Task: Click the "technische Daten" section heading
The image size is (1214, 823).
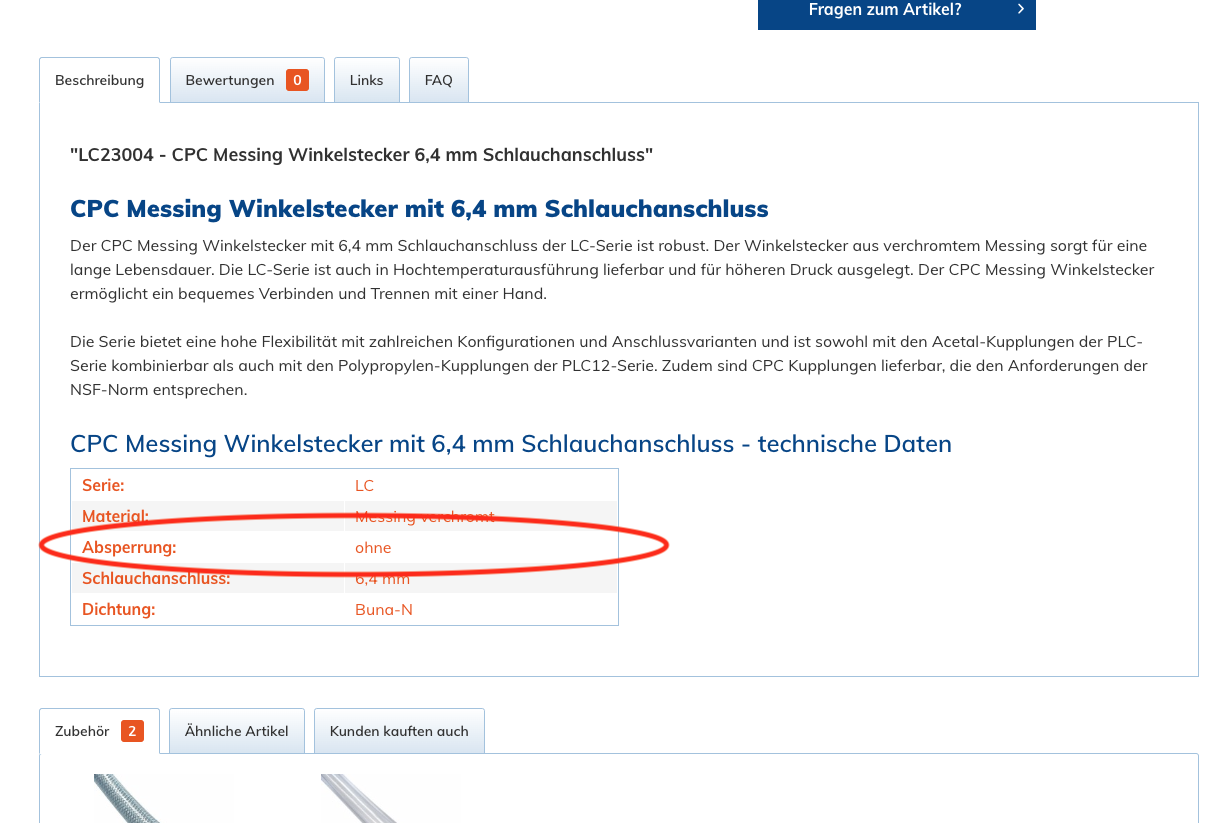Action: tap(510, 444)
